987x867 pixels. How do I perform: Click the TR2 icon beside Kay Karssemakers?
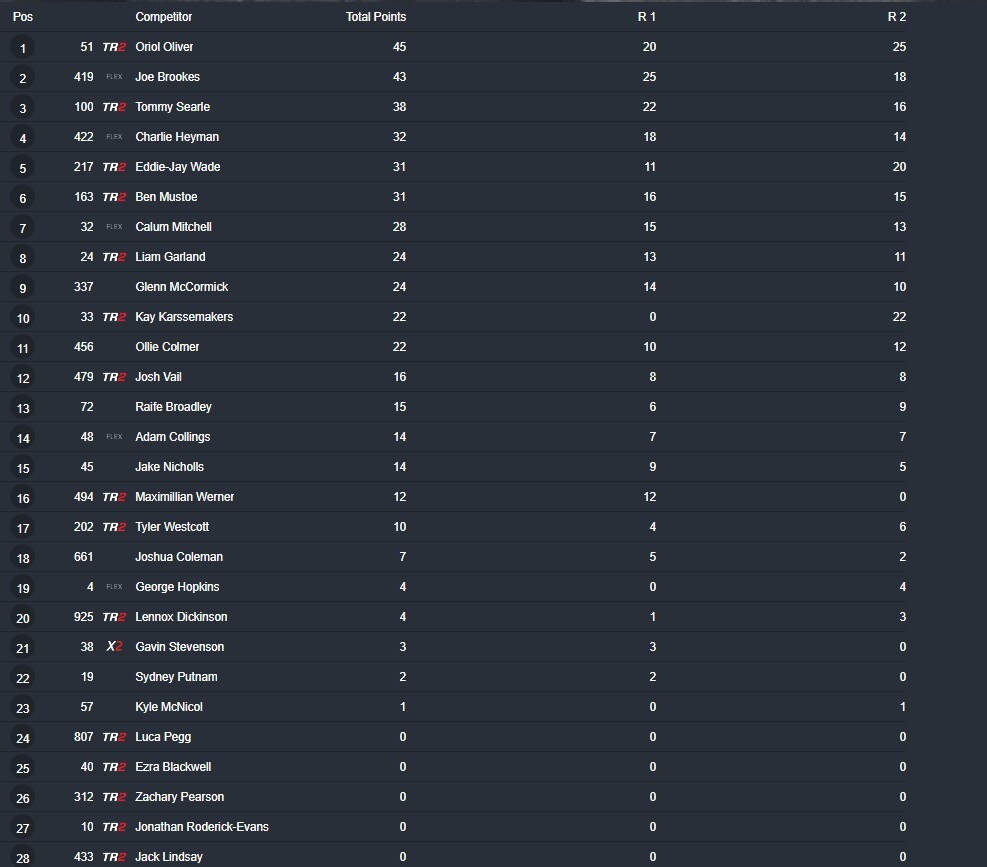[x=114, y=317]
